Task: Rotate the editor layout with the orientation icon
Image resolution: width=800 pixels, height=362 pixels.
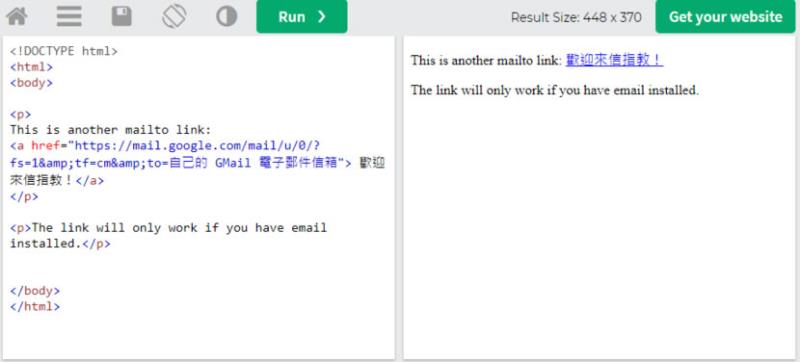Action: (x=174, y=16)
